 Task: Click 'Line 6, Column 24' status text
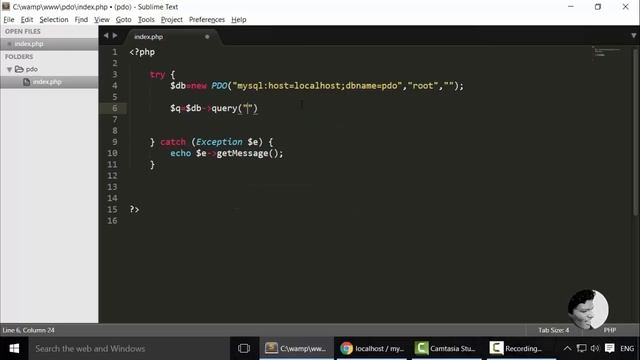(29, 330)
